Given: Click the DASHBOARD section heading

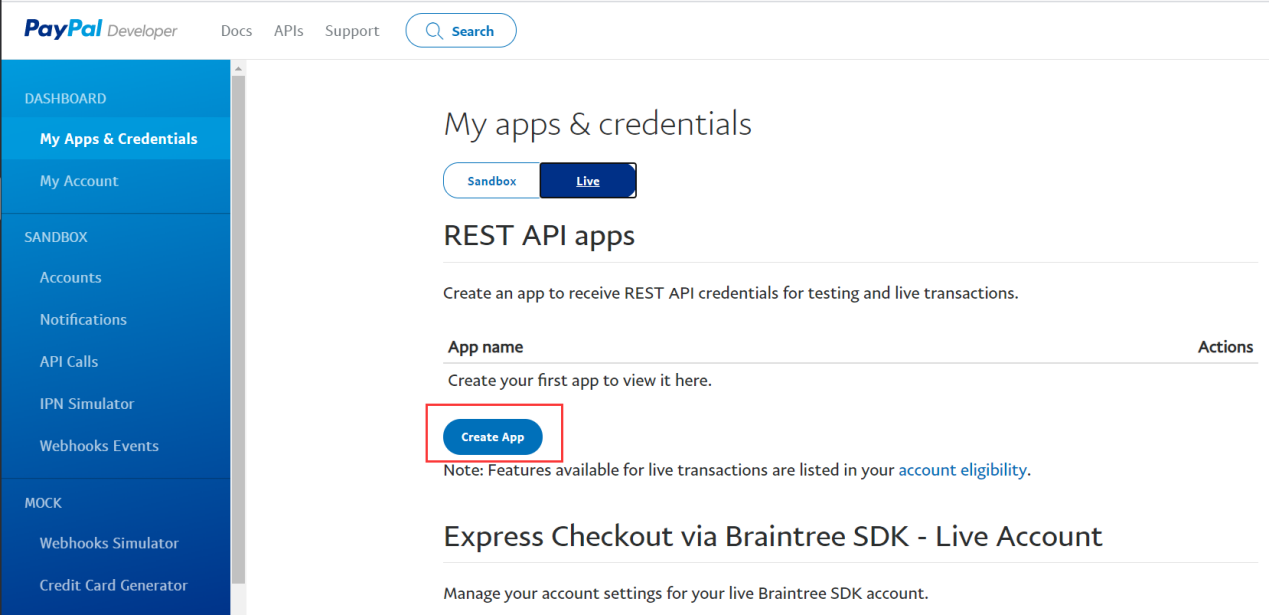Looking at the screenshot, I should tap(65, 98).
